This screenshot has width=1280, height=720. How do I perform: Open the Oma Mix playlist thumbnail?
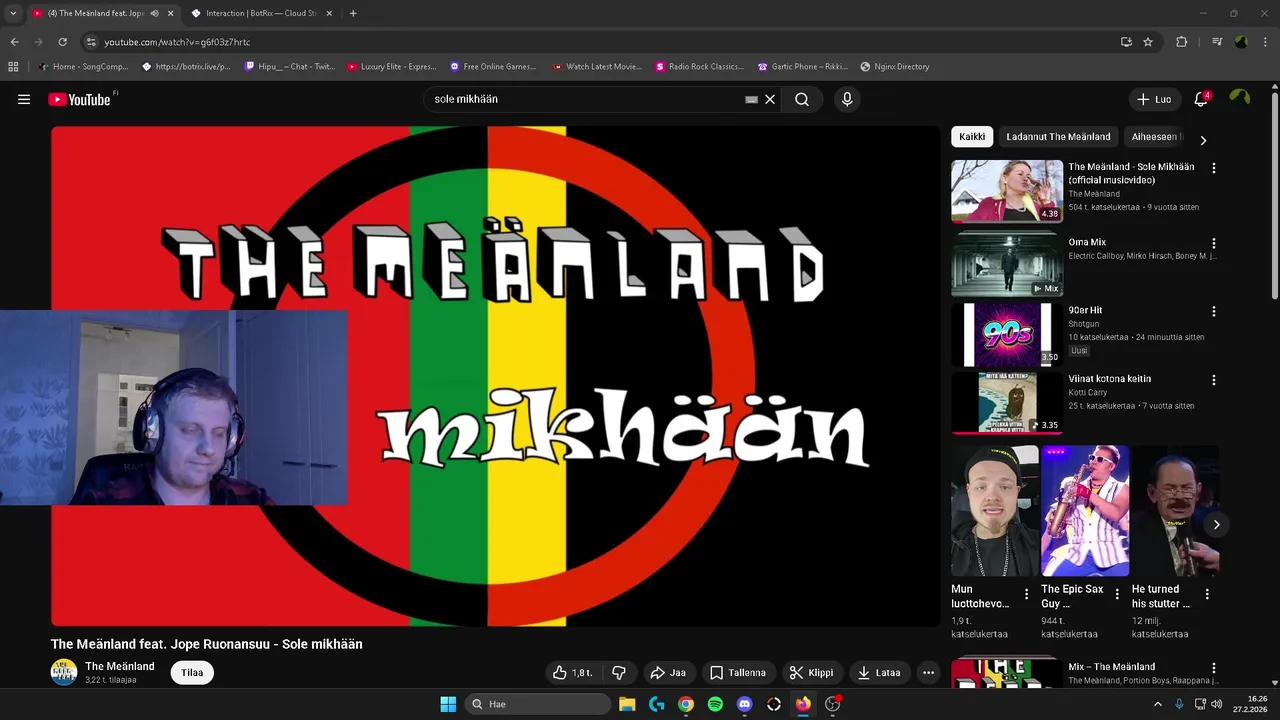click(1007, 264)
